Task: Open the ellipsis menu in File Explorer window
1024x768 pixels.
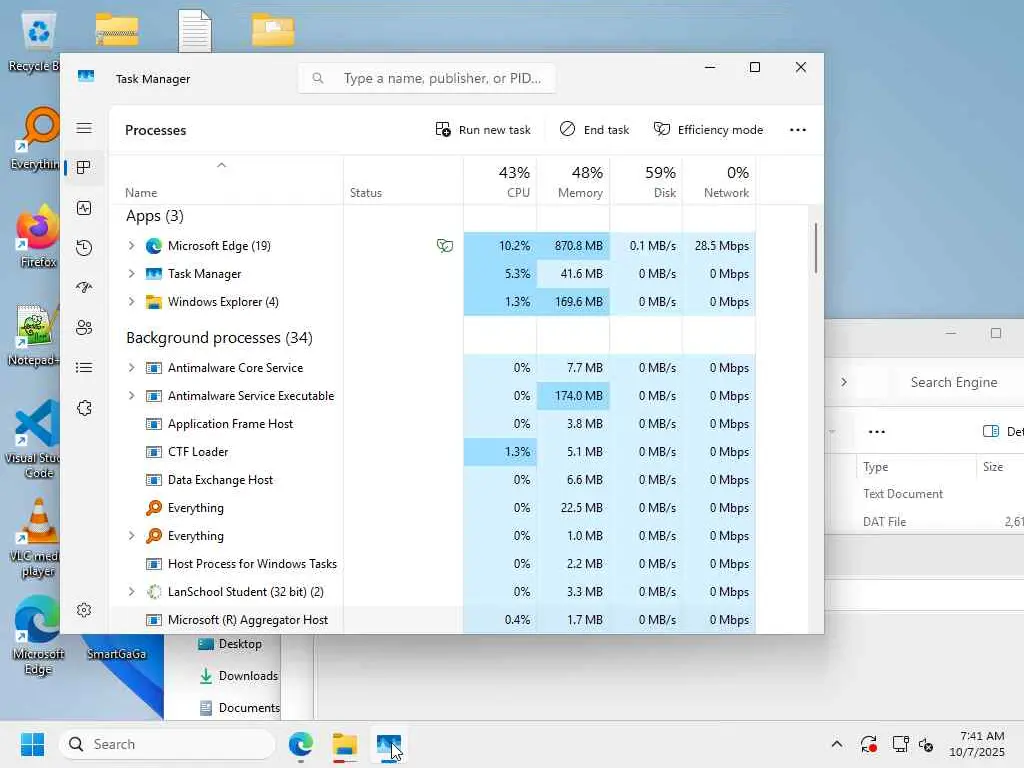Action: pos(876,432)
